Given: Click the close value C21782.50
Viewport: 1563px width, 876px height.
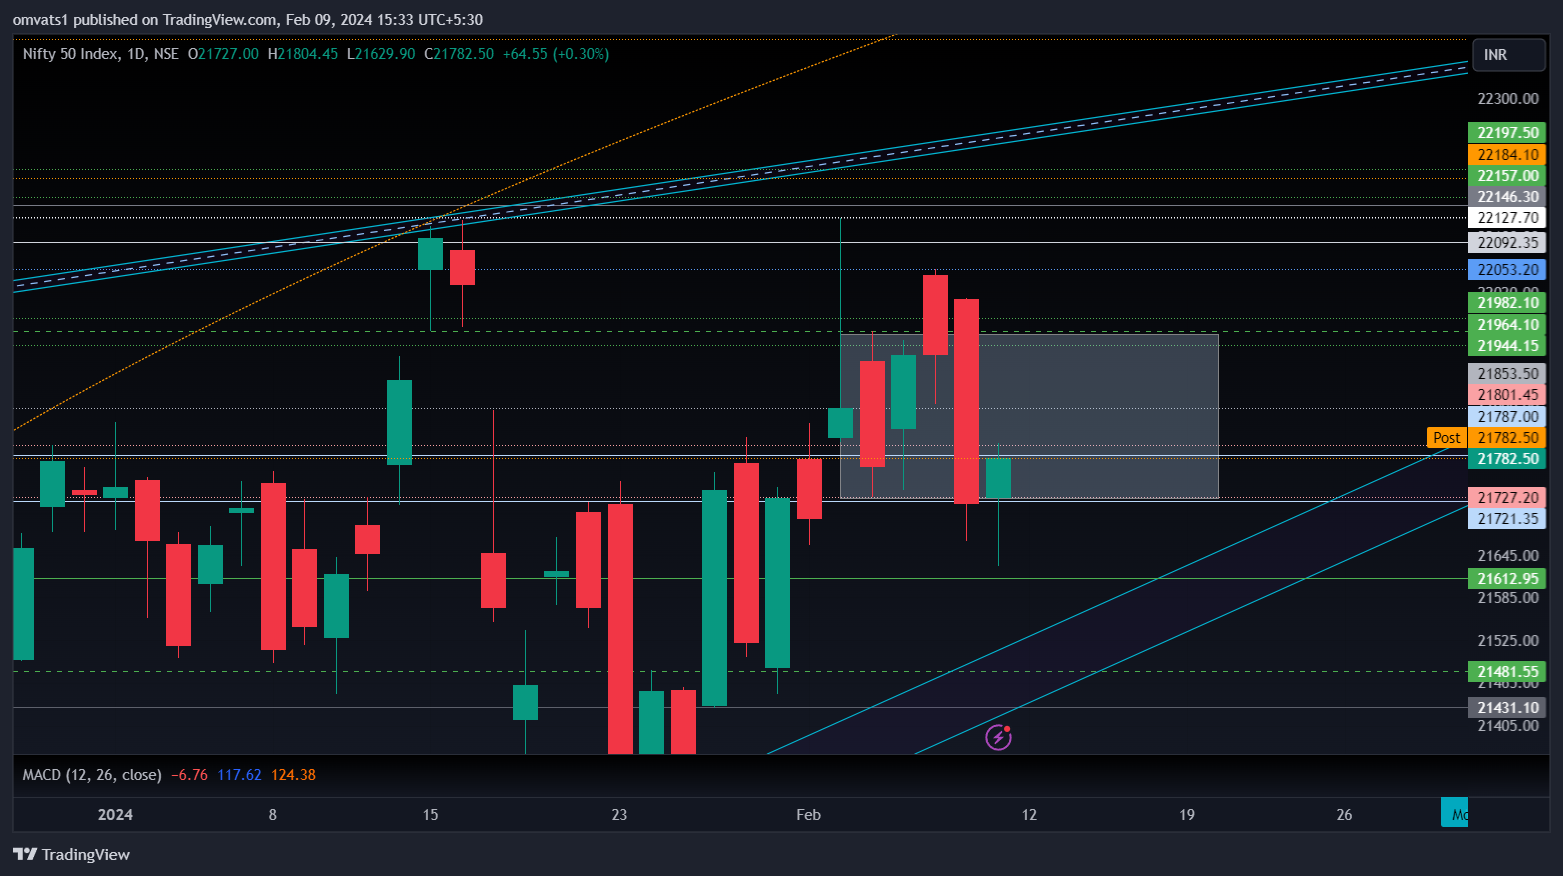Looking at the screenshot, I should 459,54.
